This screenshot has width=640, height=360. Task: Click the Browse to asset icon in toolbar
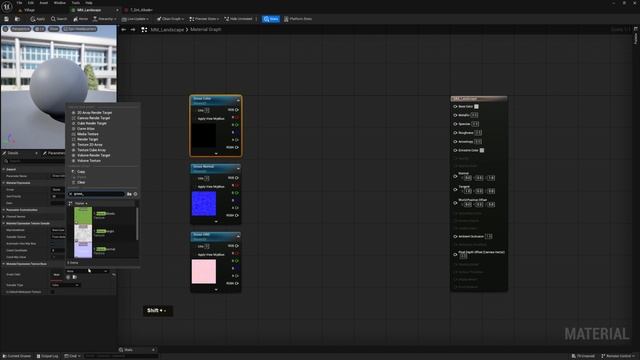pos(17,19)
